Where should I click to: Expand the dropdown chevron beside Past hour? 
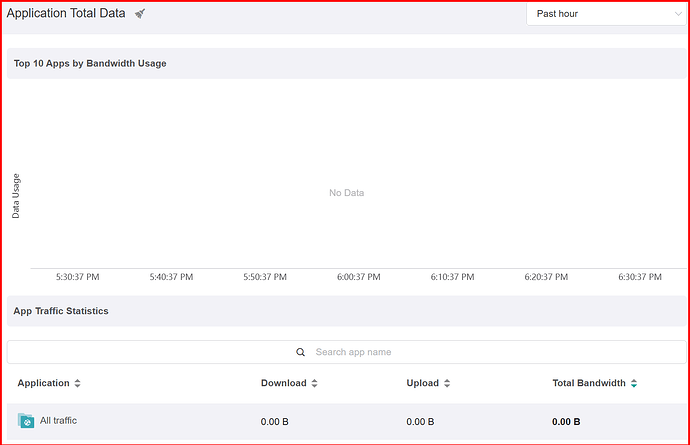click(x=678, y=14)
